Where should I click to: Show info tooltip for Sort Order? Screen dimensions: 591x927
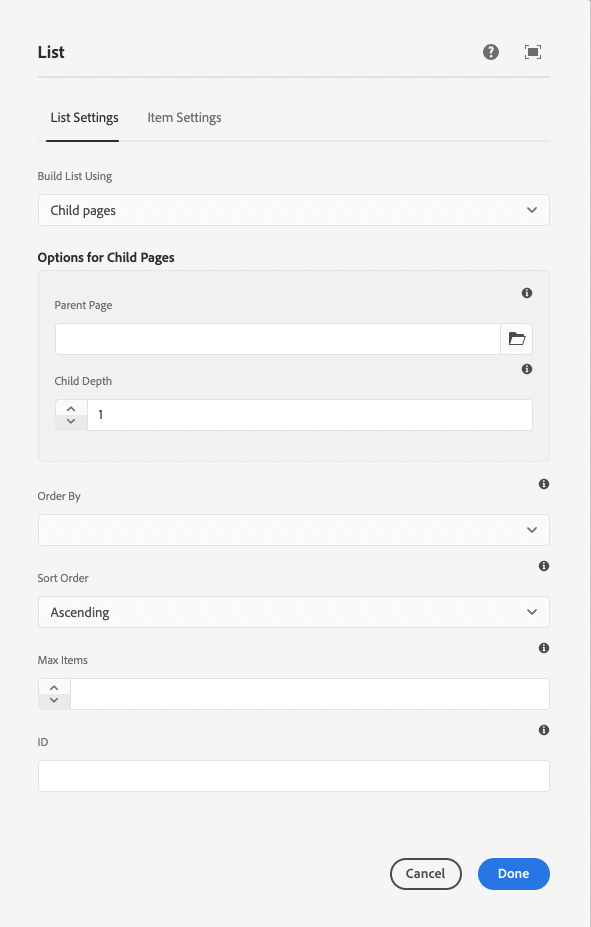[544, 566]
